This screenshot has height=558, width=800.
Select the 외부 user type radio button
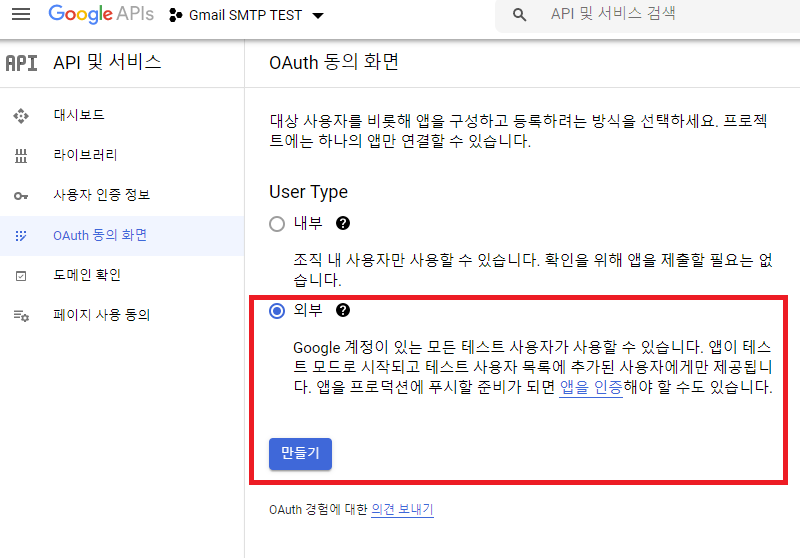click(277, 311)
